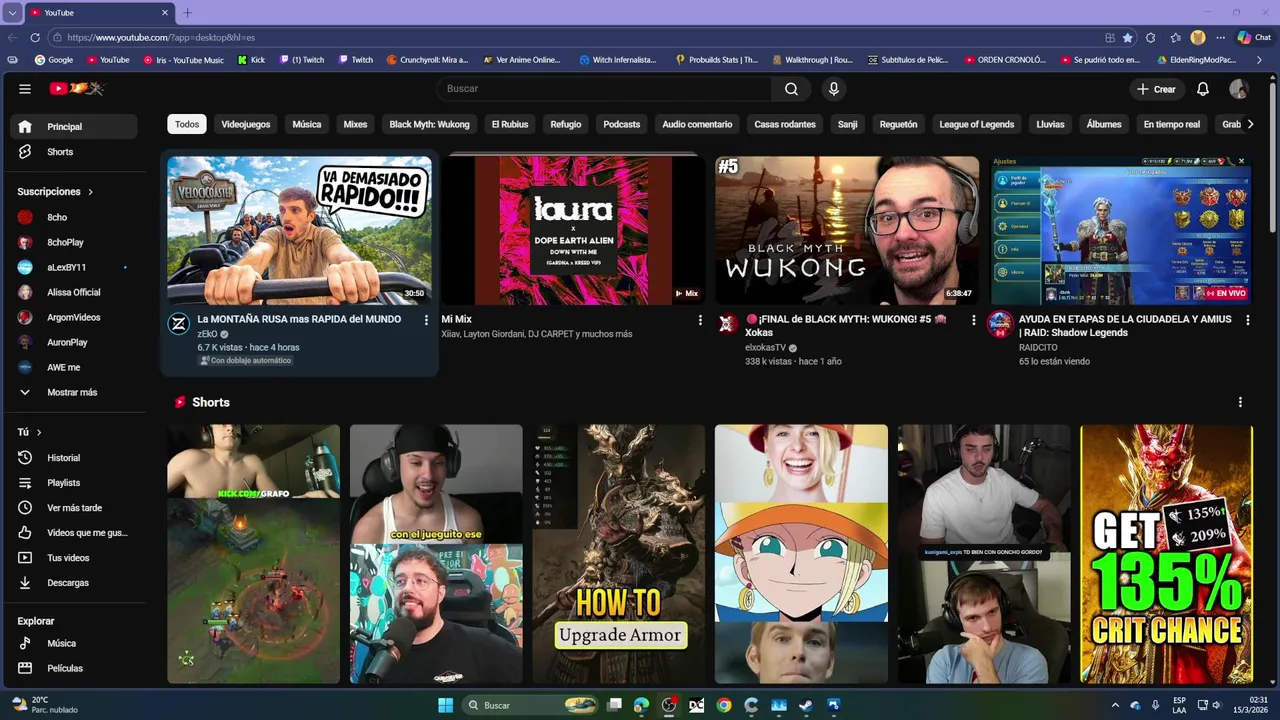The height and width of the screenshot is (720, 1280).
Task: Open the Kick bookmark
Action: (x=251, y=60)
